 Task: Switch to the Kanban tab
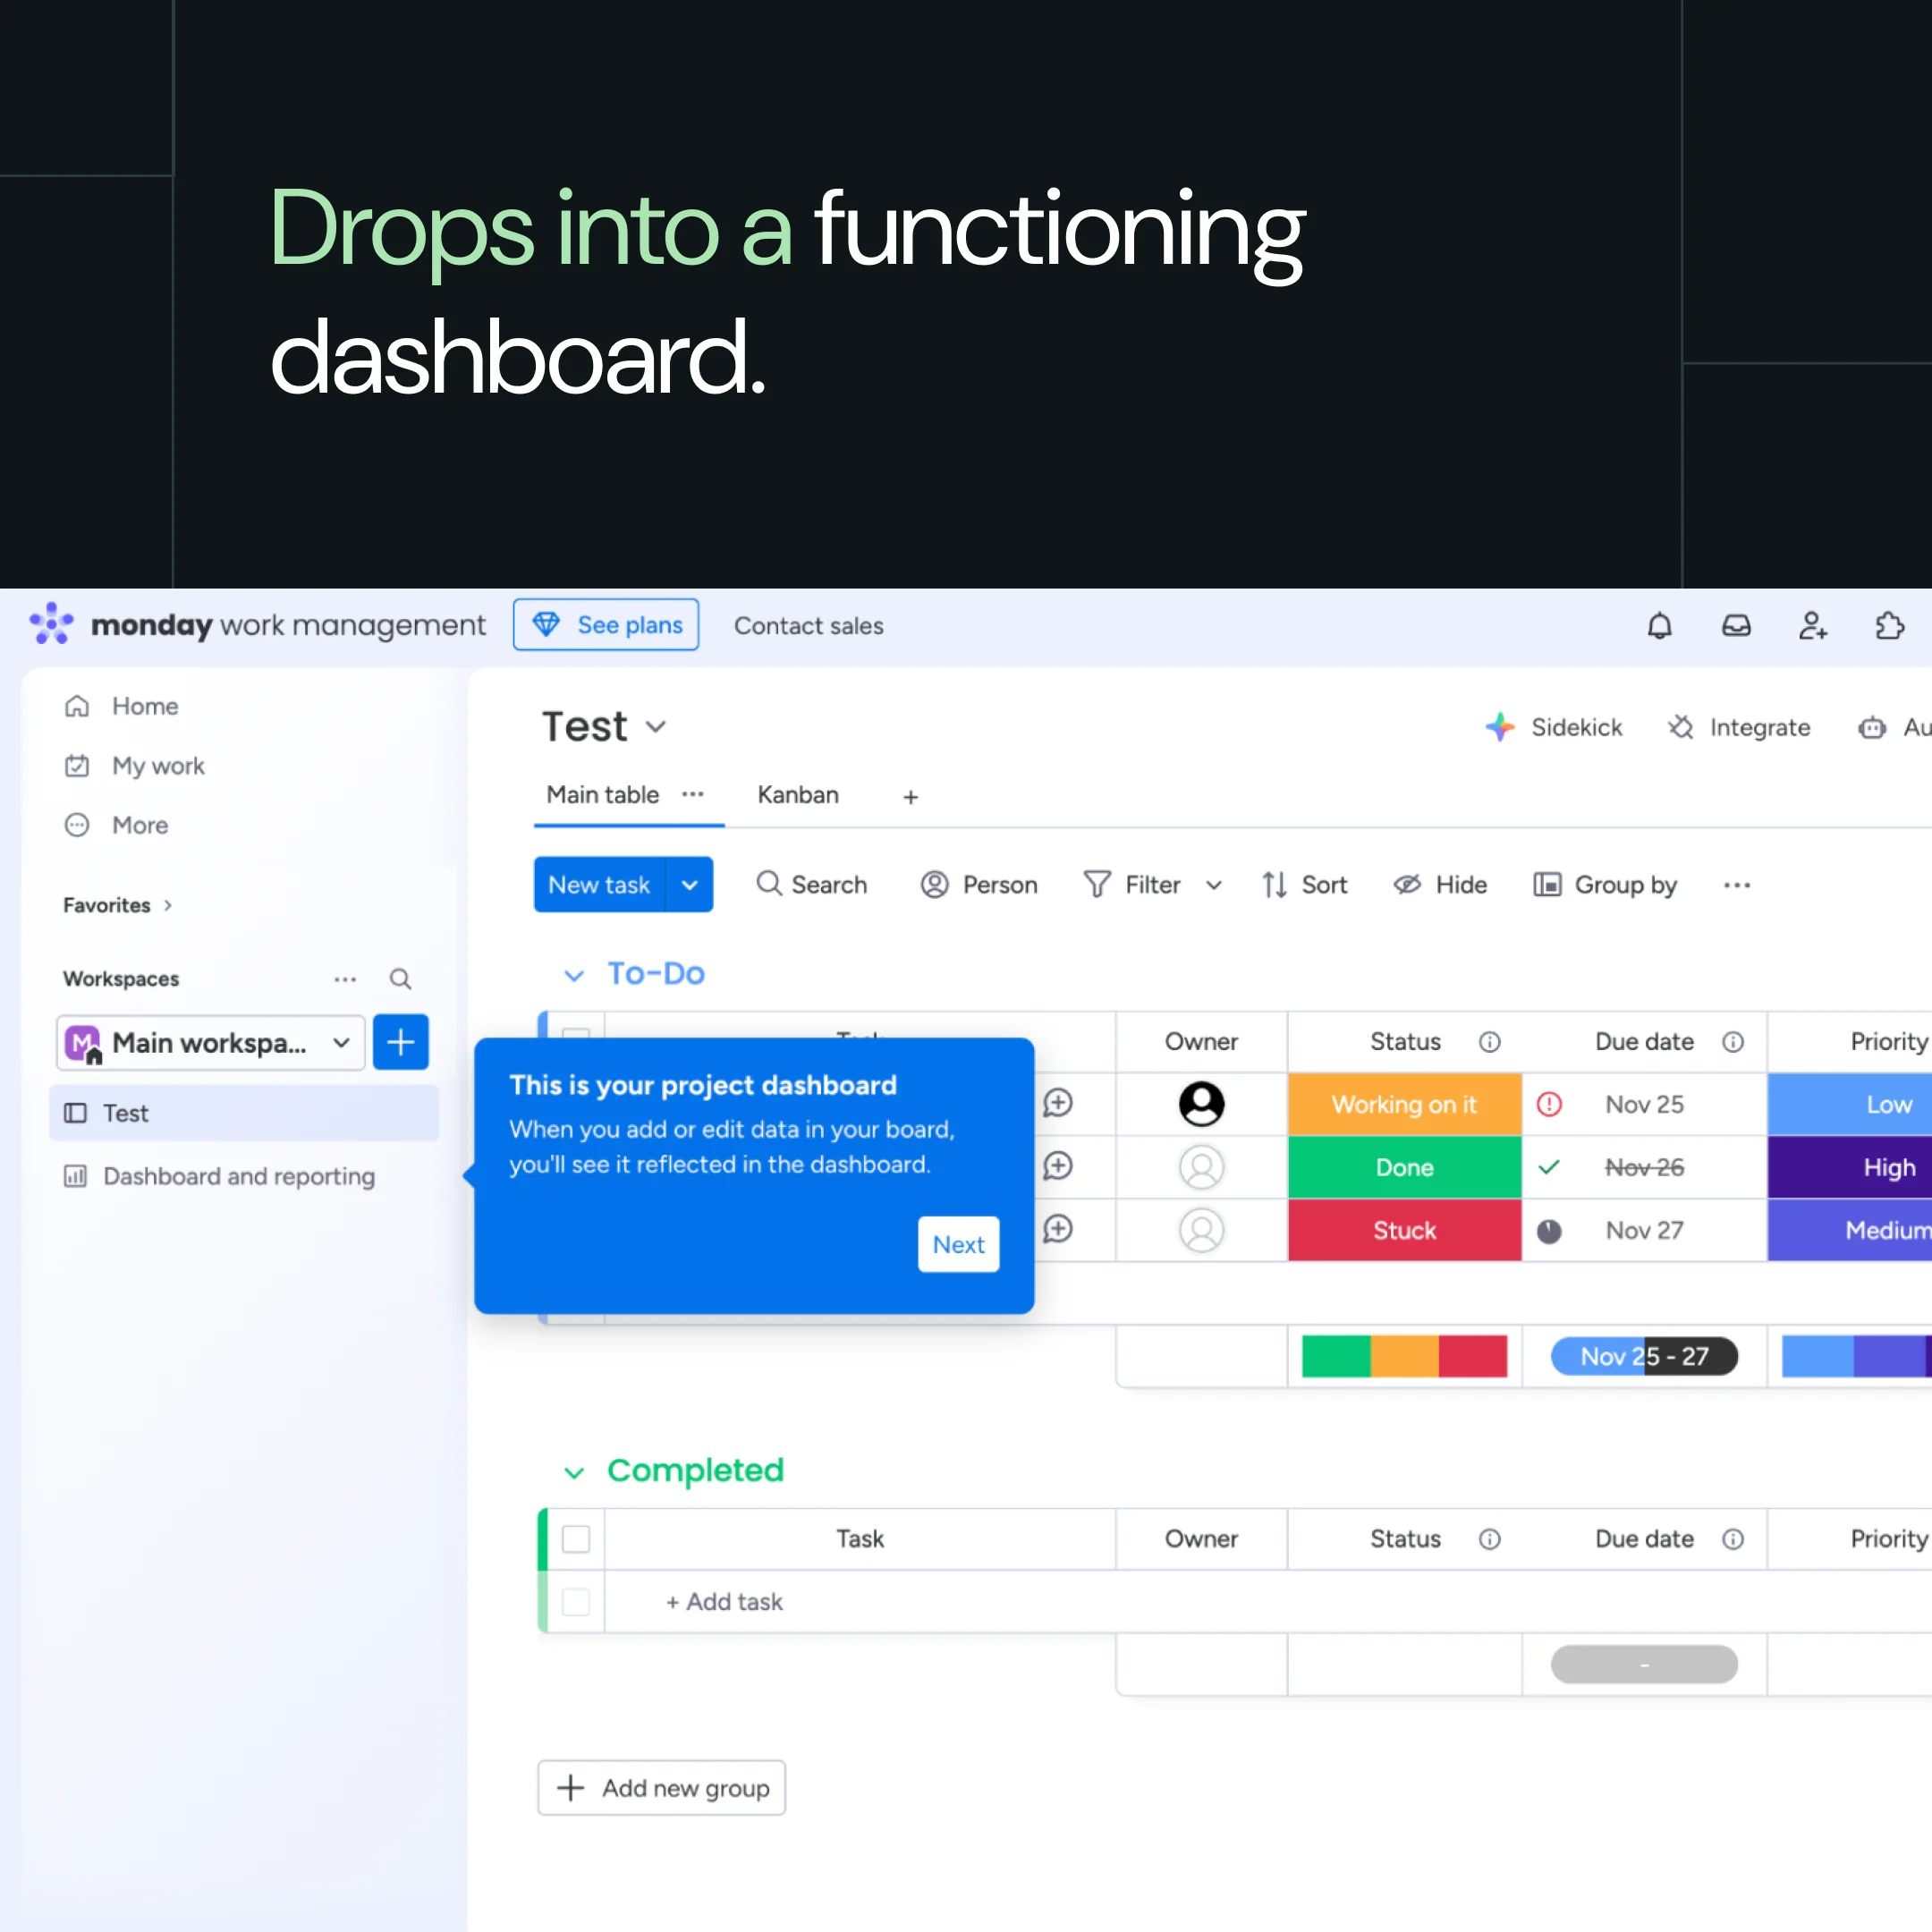click(797, 795)
